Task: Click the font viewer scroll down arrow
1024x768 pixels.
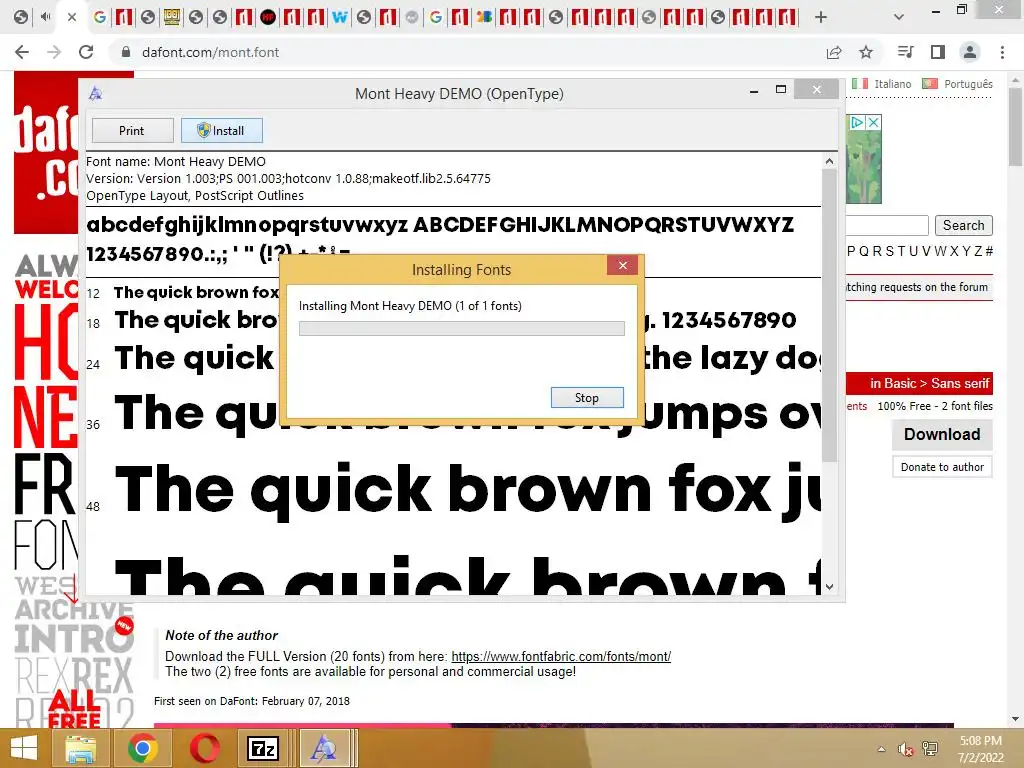Action: 829,586
